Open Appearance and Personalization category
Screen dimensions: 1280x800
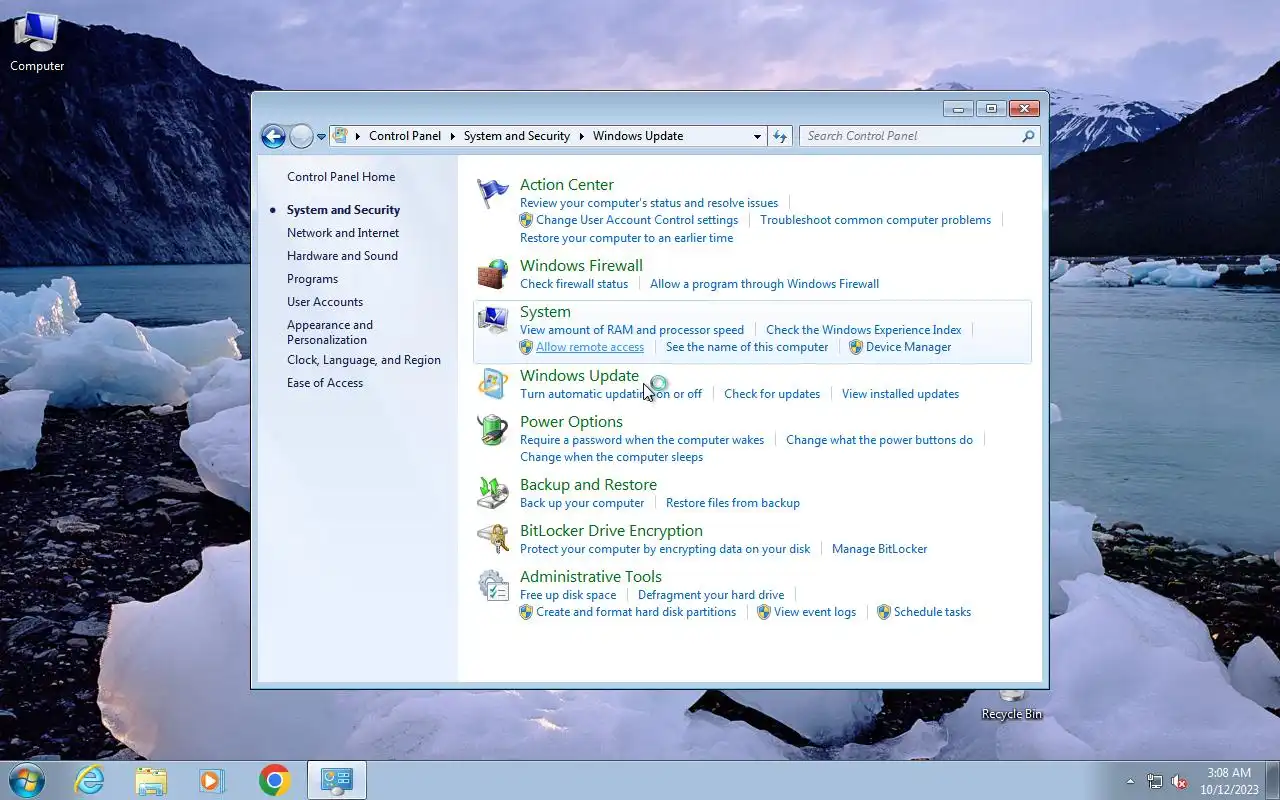330,332
